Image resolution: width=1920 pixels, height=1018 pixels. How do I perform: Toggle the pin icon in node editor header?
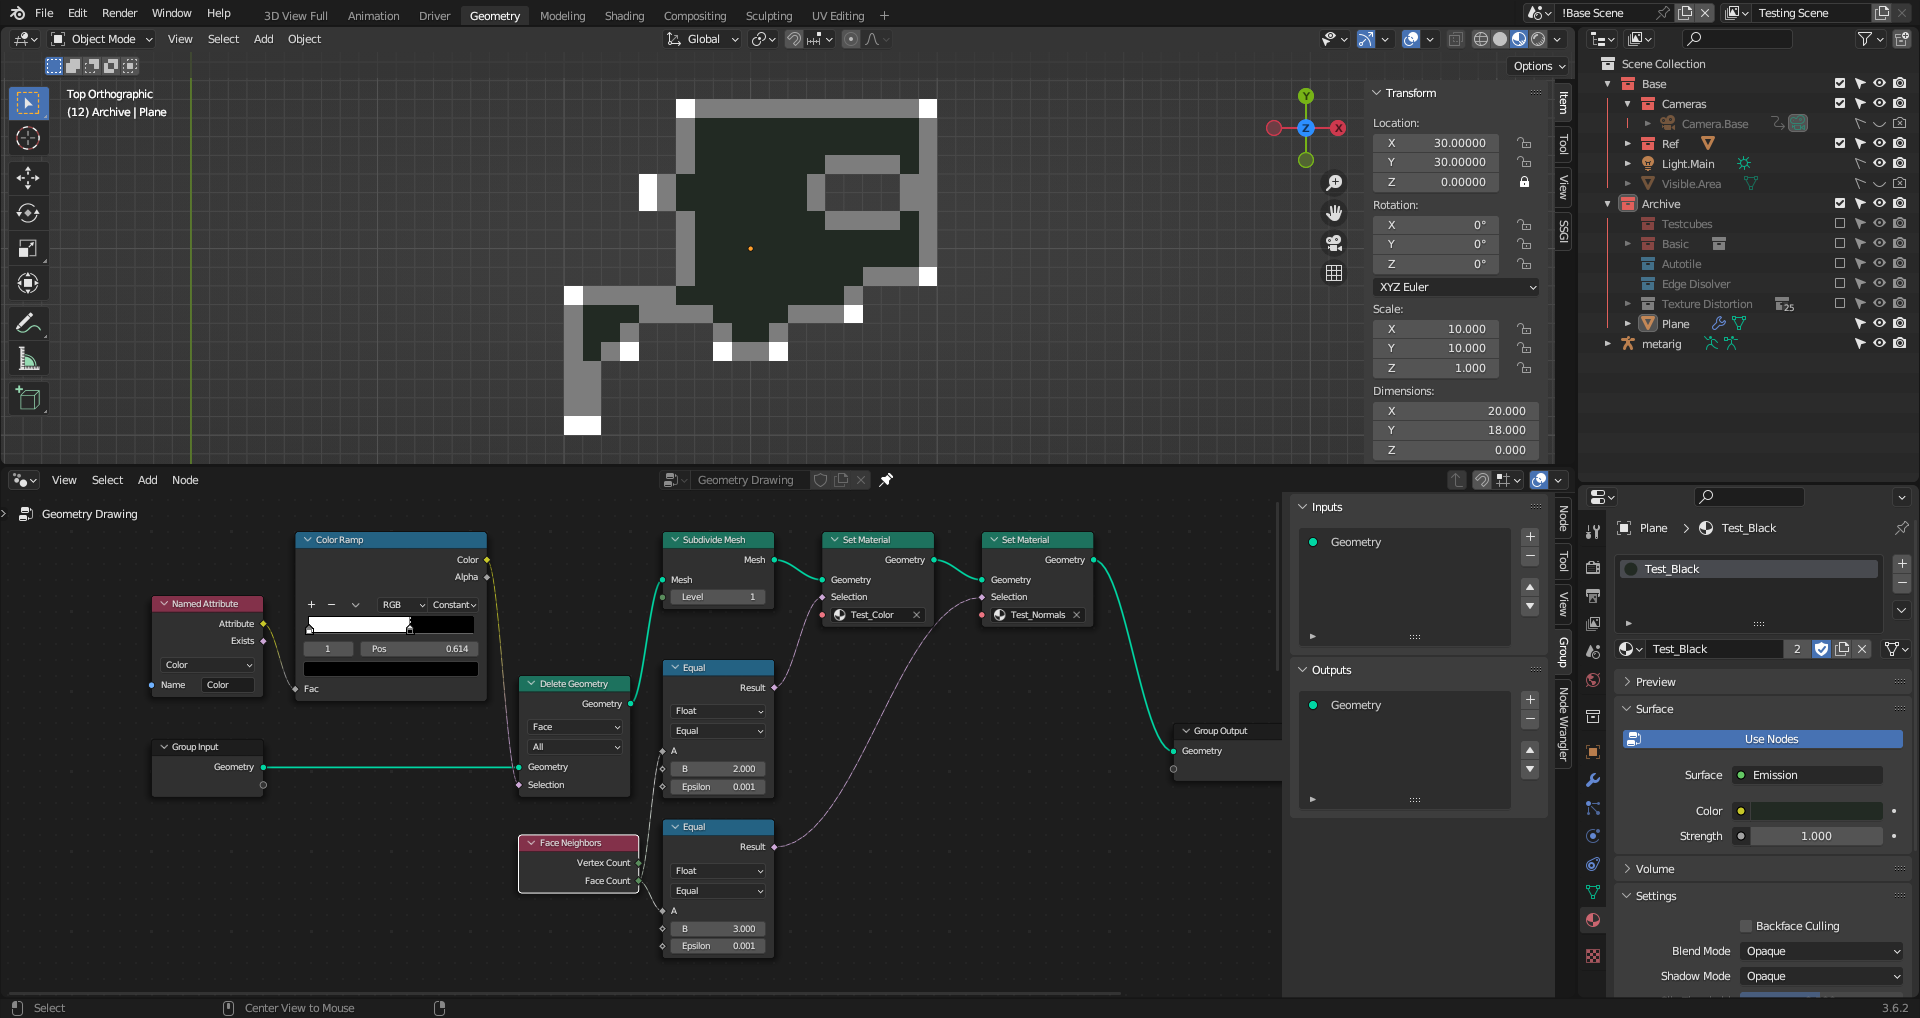pyautogui.click(x=886, y=480)
